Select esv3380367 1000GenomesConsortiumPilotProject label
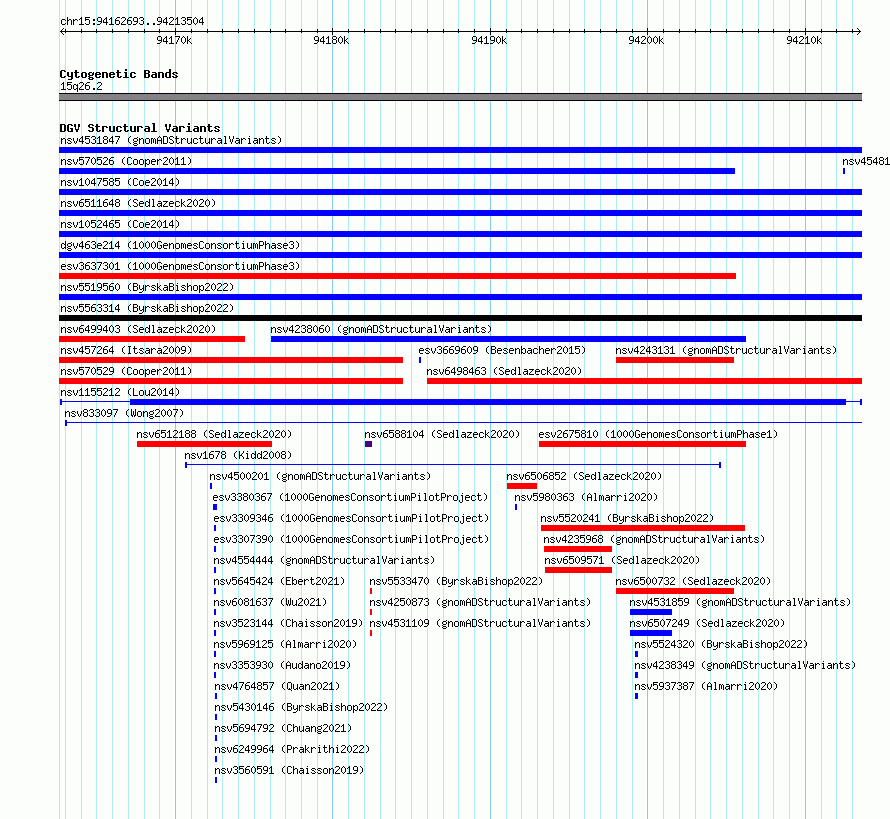The width and height of the screenshot is (890, 819). point(350,497)
